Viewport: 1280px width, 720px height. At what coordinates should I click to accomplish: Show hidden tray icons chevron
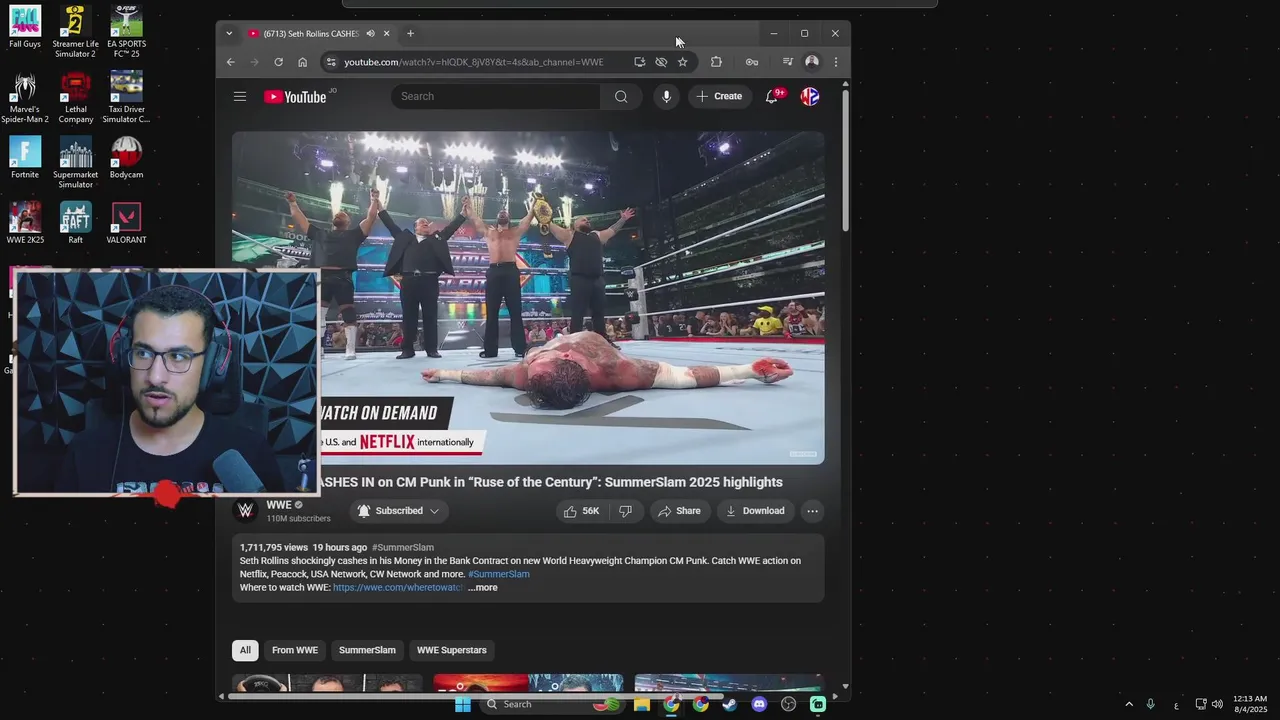coord(1129,704)
